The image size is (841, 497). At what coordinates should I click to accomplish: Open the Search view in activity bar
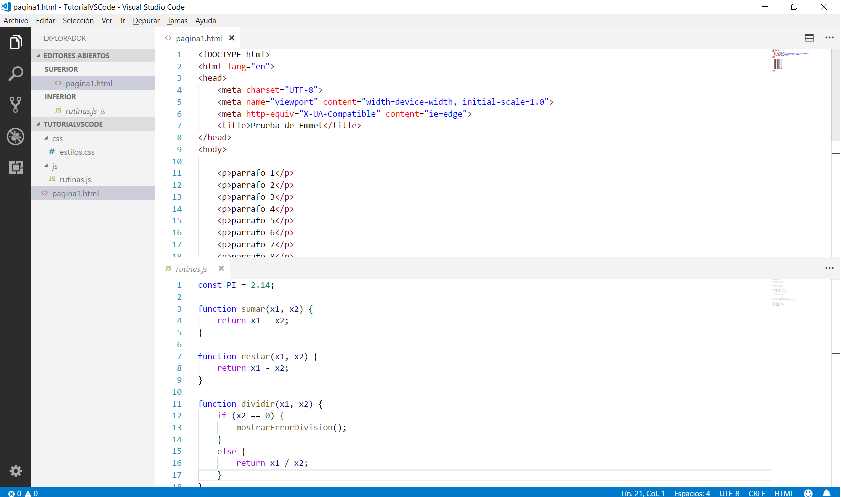16,73
